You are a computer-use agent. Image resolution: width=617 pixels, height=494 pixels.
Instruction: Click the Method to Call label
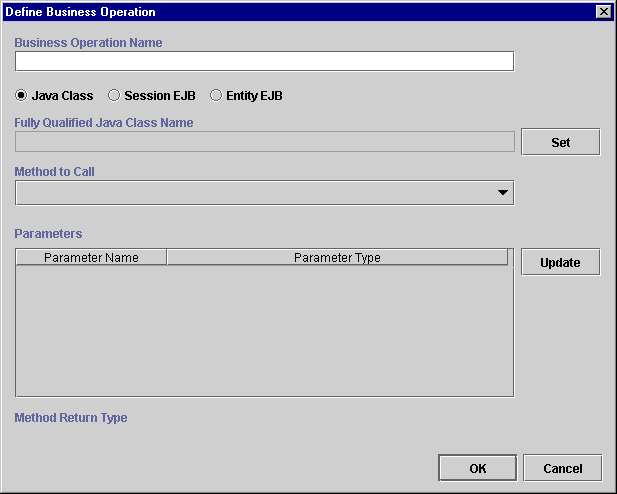[x=54, y=172]
